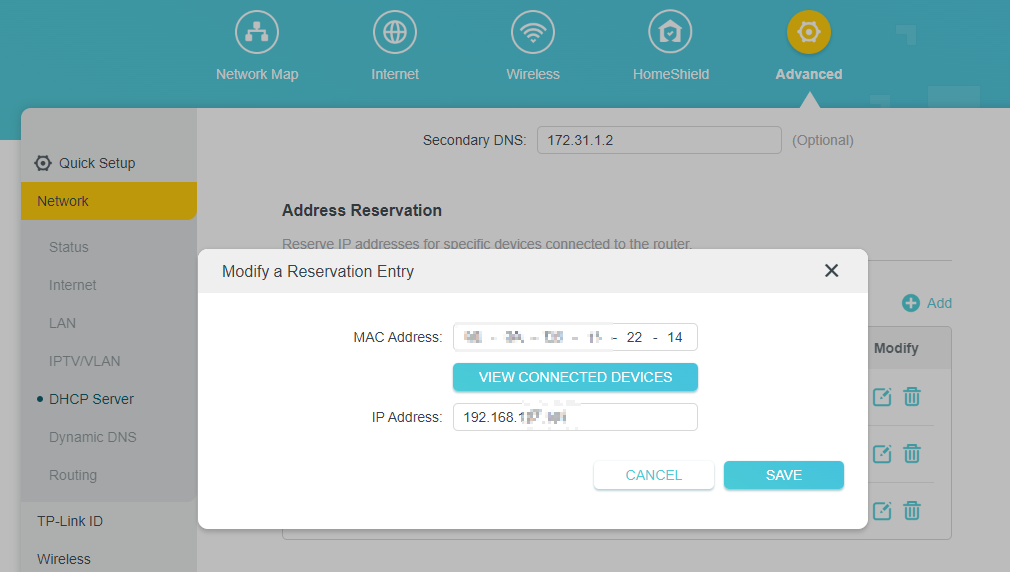Open the HomeShield house icon
The image size is (1010, 572).
click(670, 32)
